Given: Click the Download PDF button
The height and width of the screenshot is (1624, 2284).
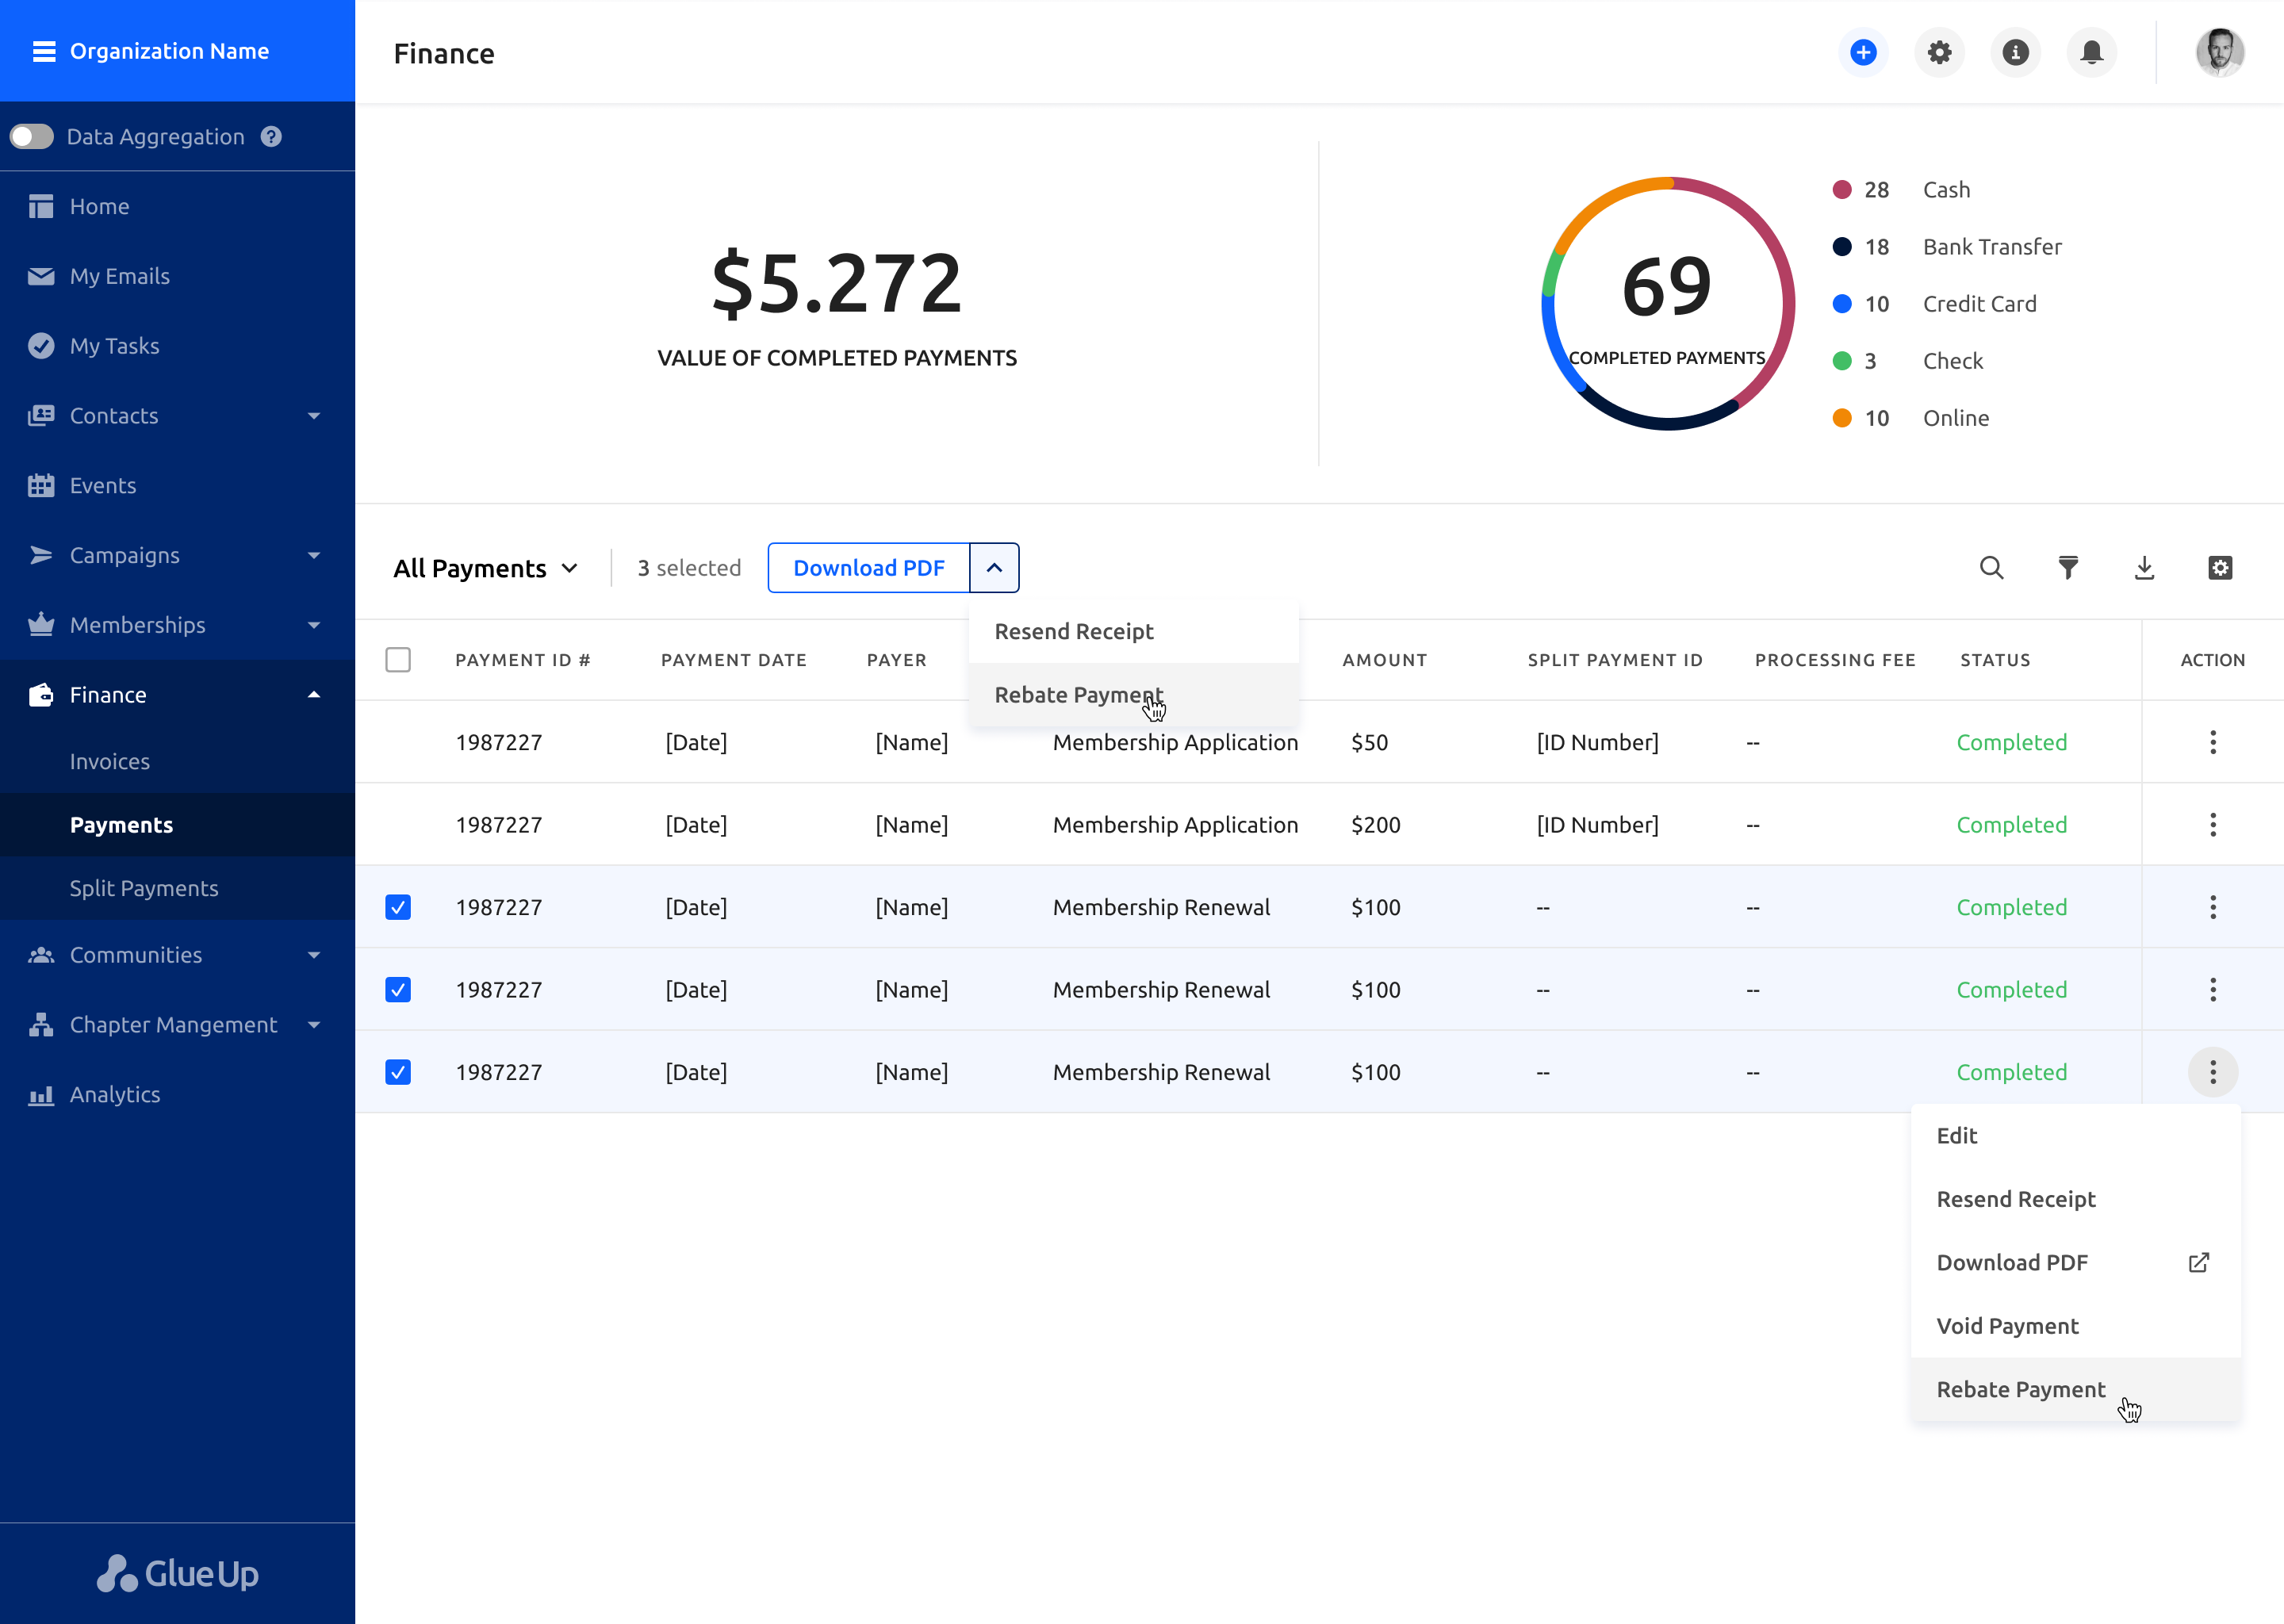Looking at the screenshot, I should coord(868,568).
